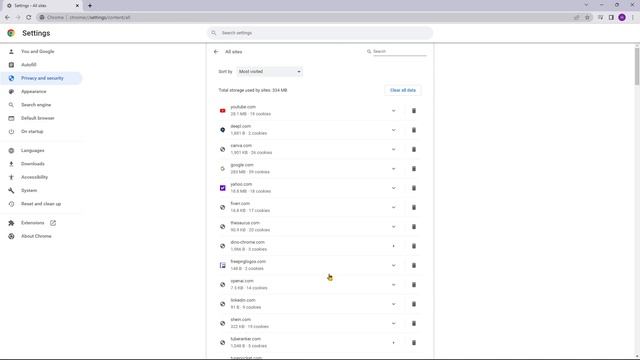This screenshot has height=360, width=640.
Task: Expand deepl.com site details
Action: [x=393, y=130]
